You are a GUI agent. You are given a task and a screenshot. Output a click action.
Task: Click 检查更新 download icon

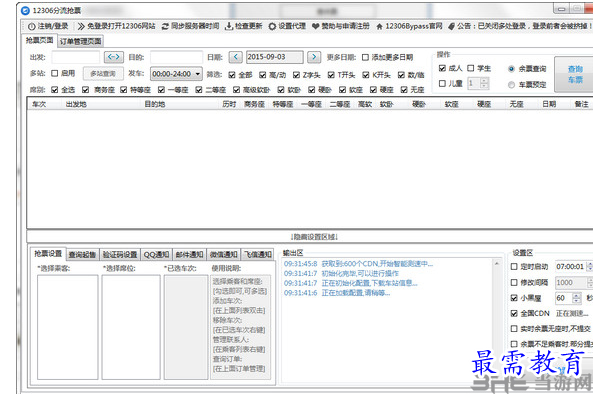[229, 26]
